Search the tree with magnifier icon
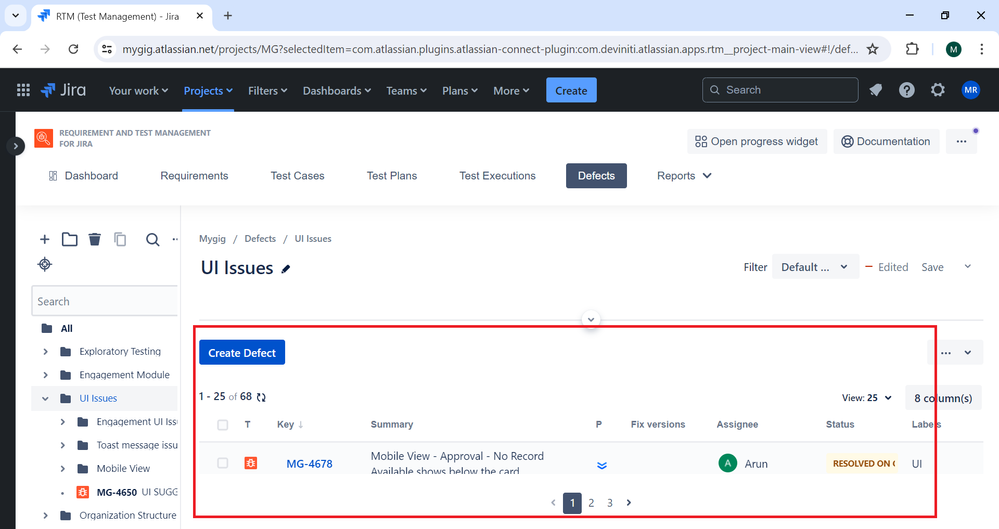This screenshot has width=999, height=529. click(152, 240)
